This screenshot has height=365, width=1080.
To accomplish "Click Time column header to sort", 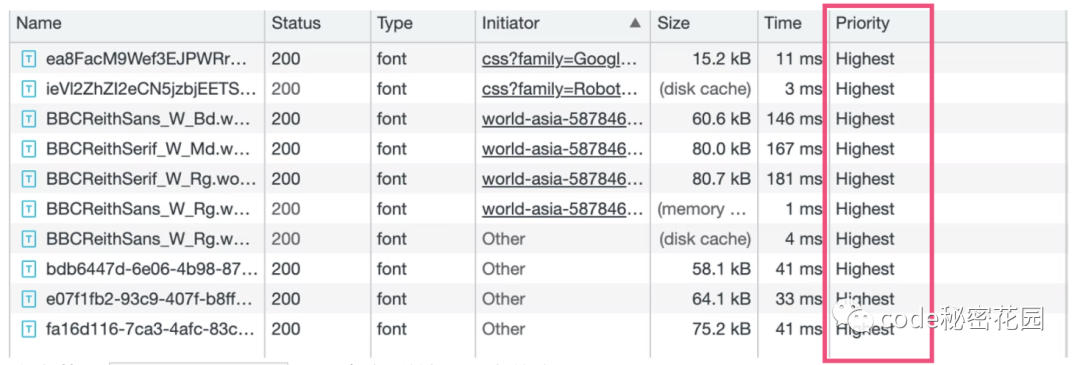I will tap(782, 23).
